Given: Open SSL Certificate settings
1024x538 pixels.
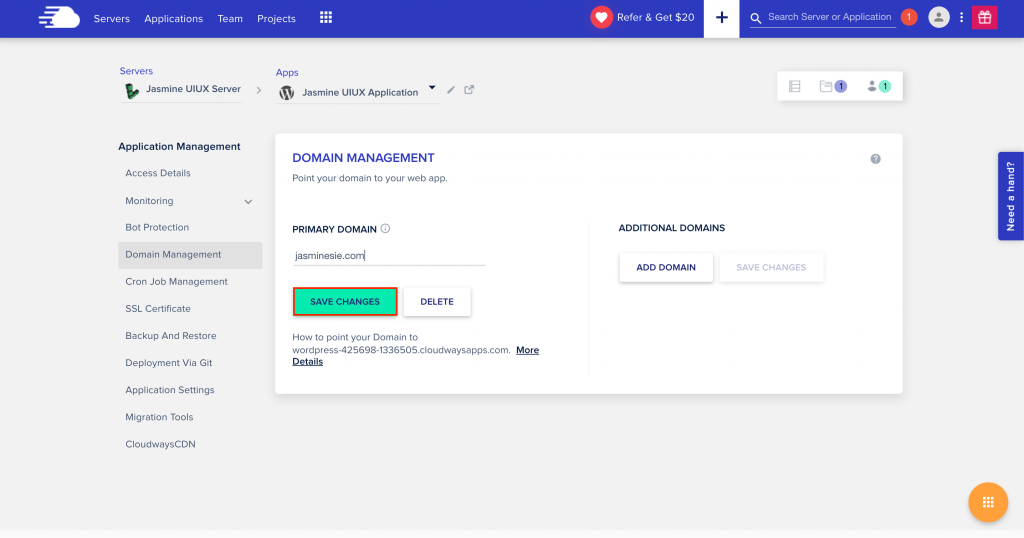Looking at the screenshot, I should tap(158, 309).
